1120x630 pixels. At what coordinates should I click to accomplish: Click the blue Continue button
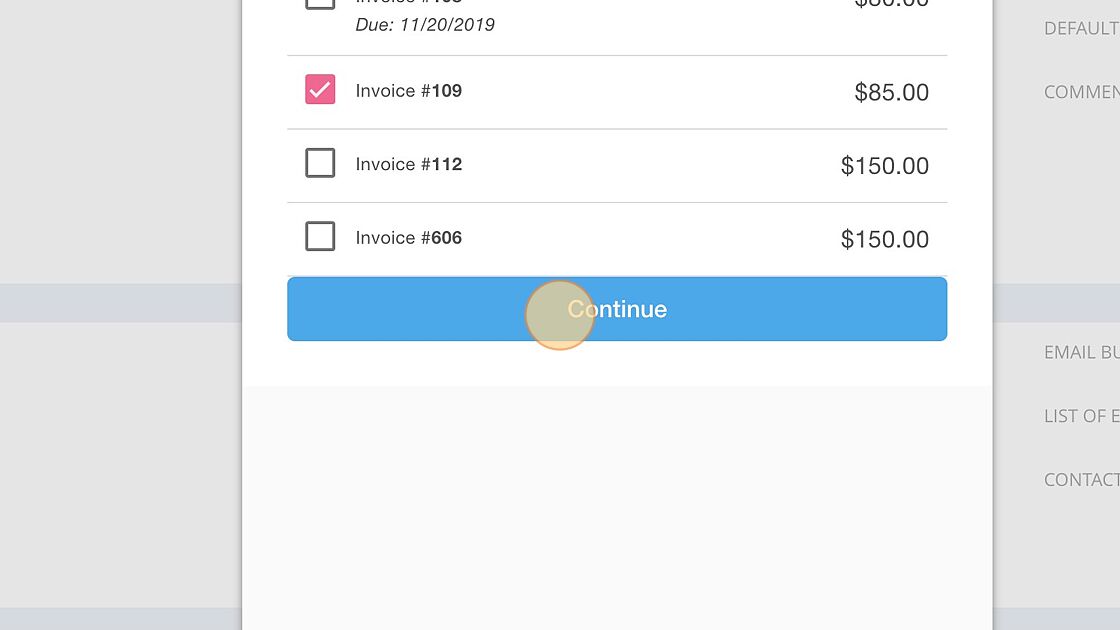[x=617, y=309]
